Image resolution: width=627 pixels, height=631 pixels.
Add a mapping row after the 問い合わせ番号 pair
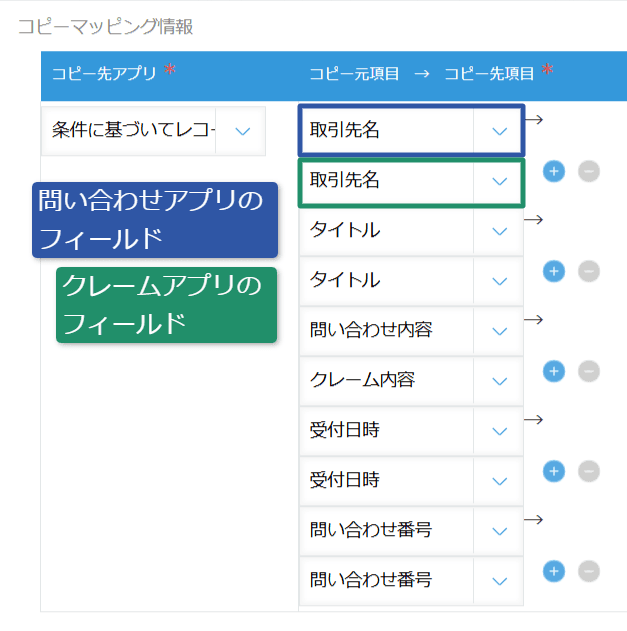554,571
